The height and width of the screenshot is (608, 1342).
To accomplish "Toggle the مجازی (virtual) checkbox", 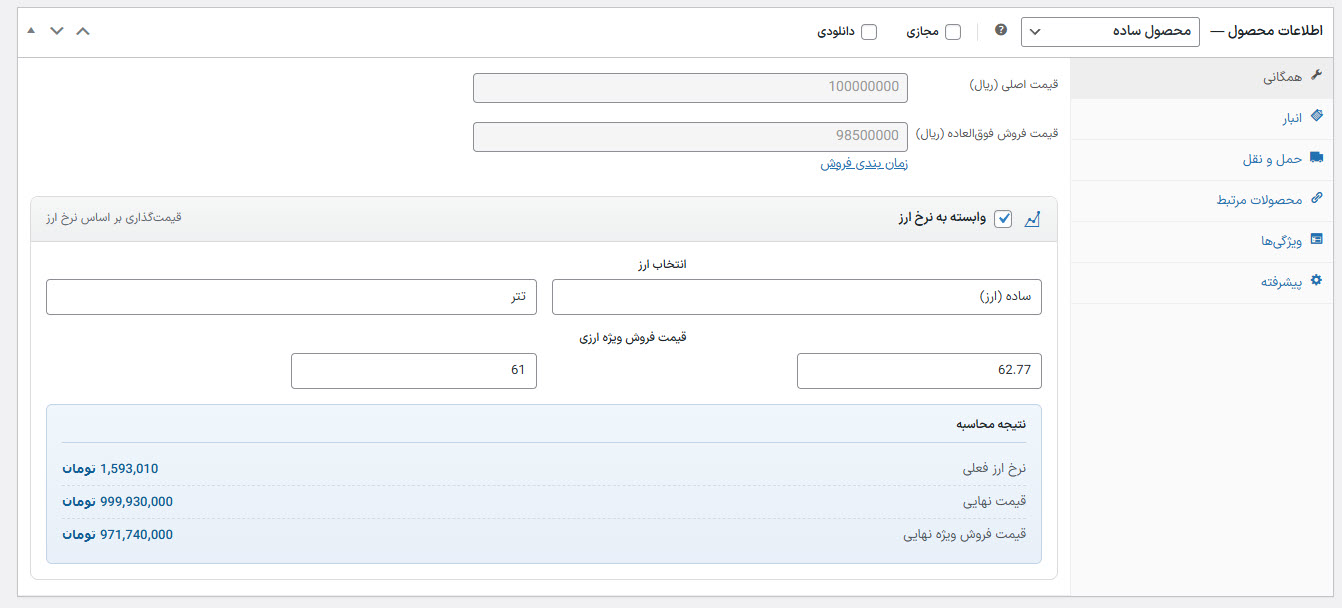I will click(953, 32).
